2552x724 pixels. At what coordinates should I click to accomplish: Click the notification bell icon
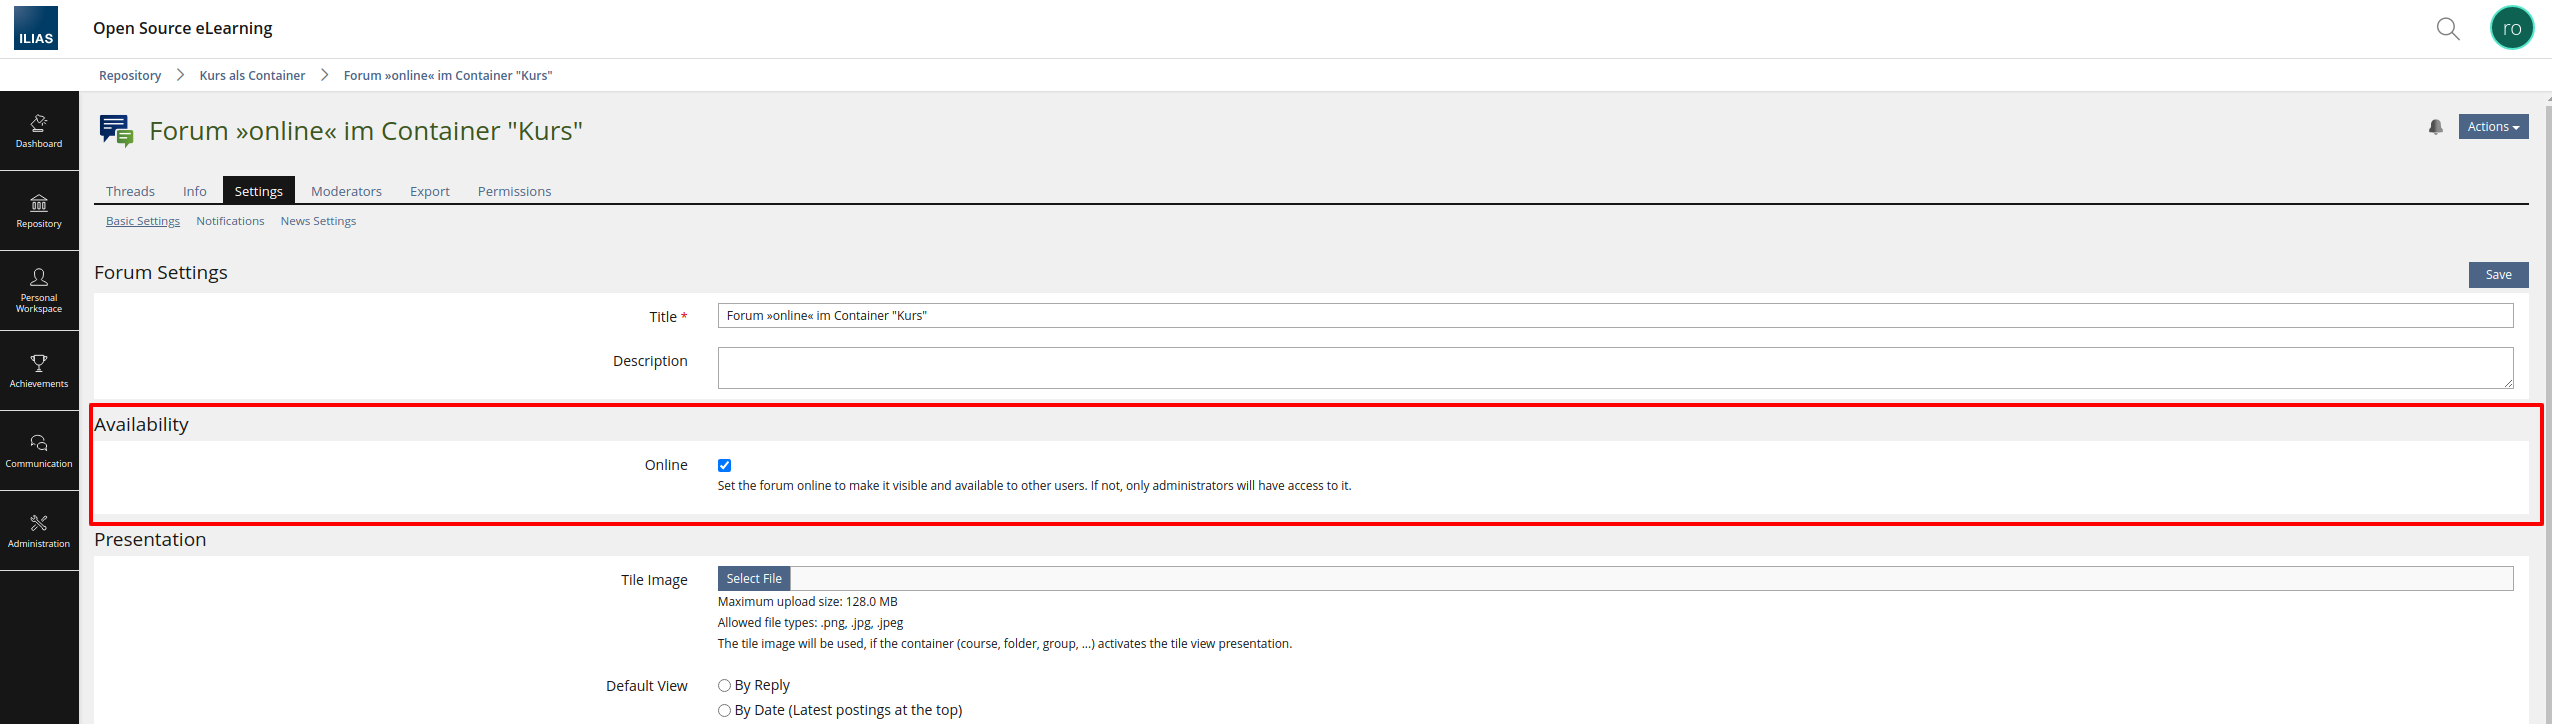[x=2435, y=127]
